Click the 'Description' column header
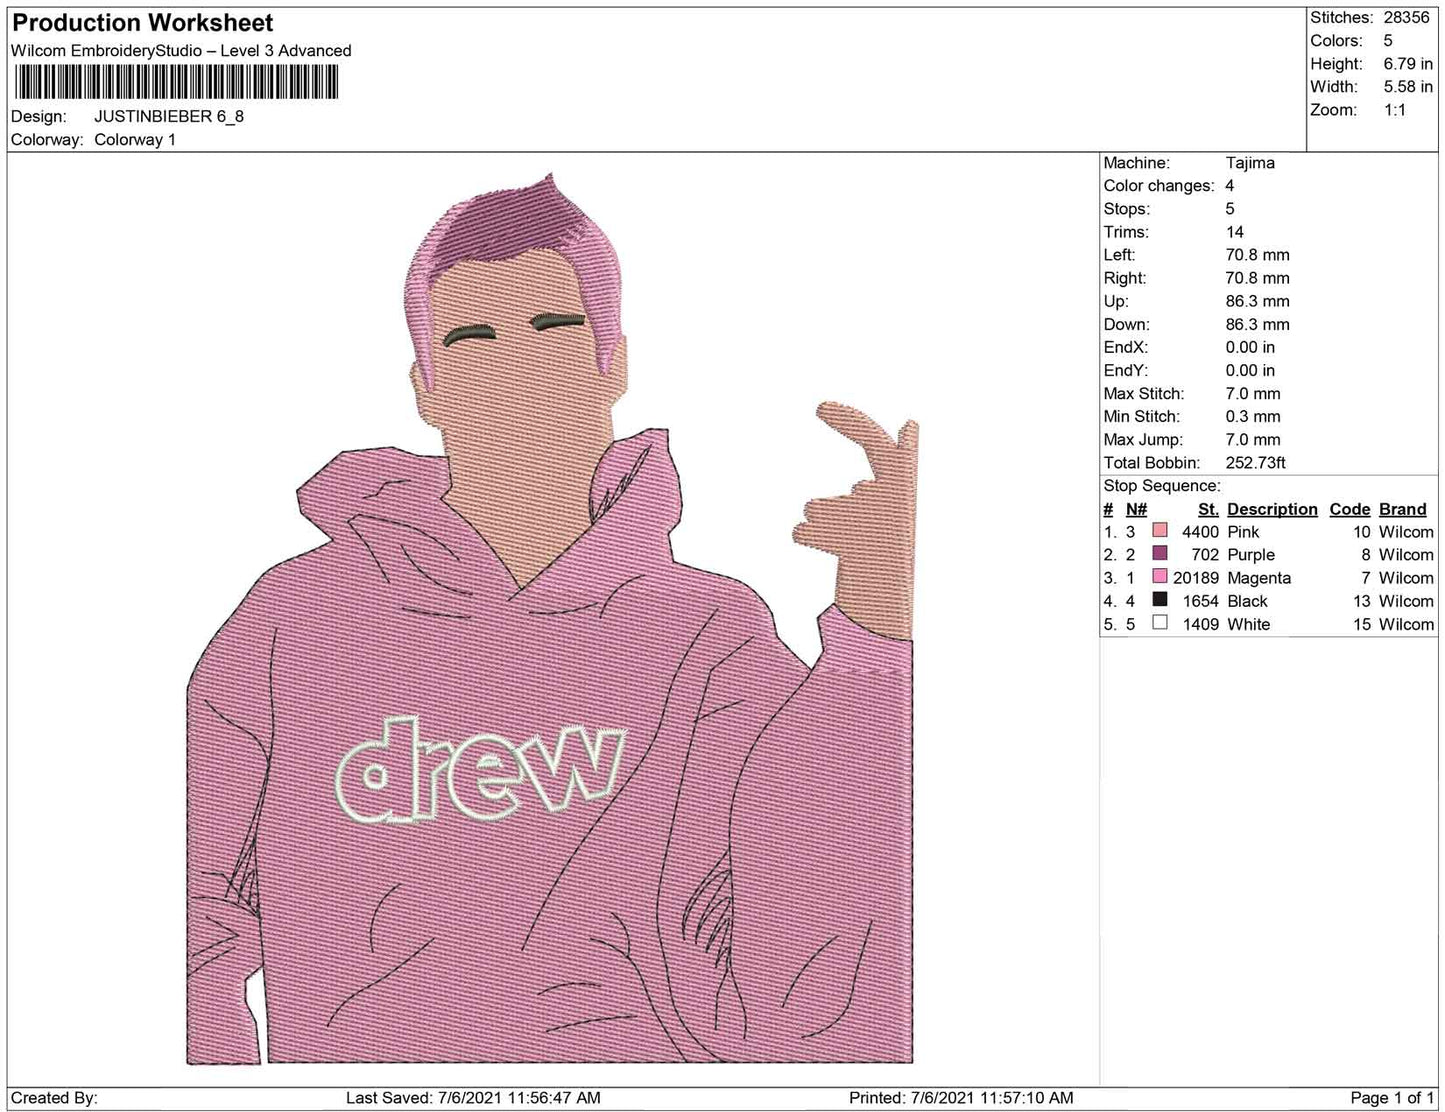Screen dimensions: 1445x1112 (1272, 509)
